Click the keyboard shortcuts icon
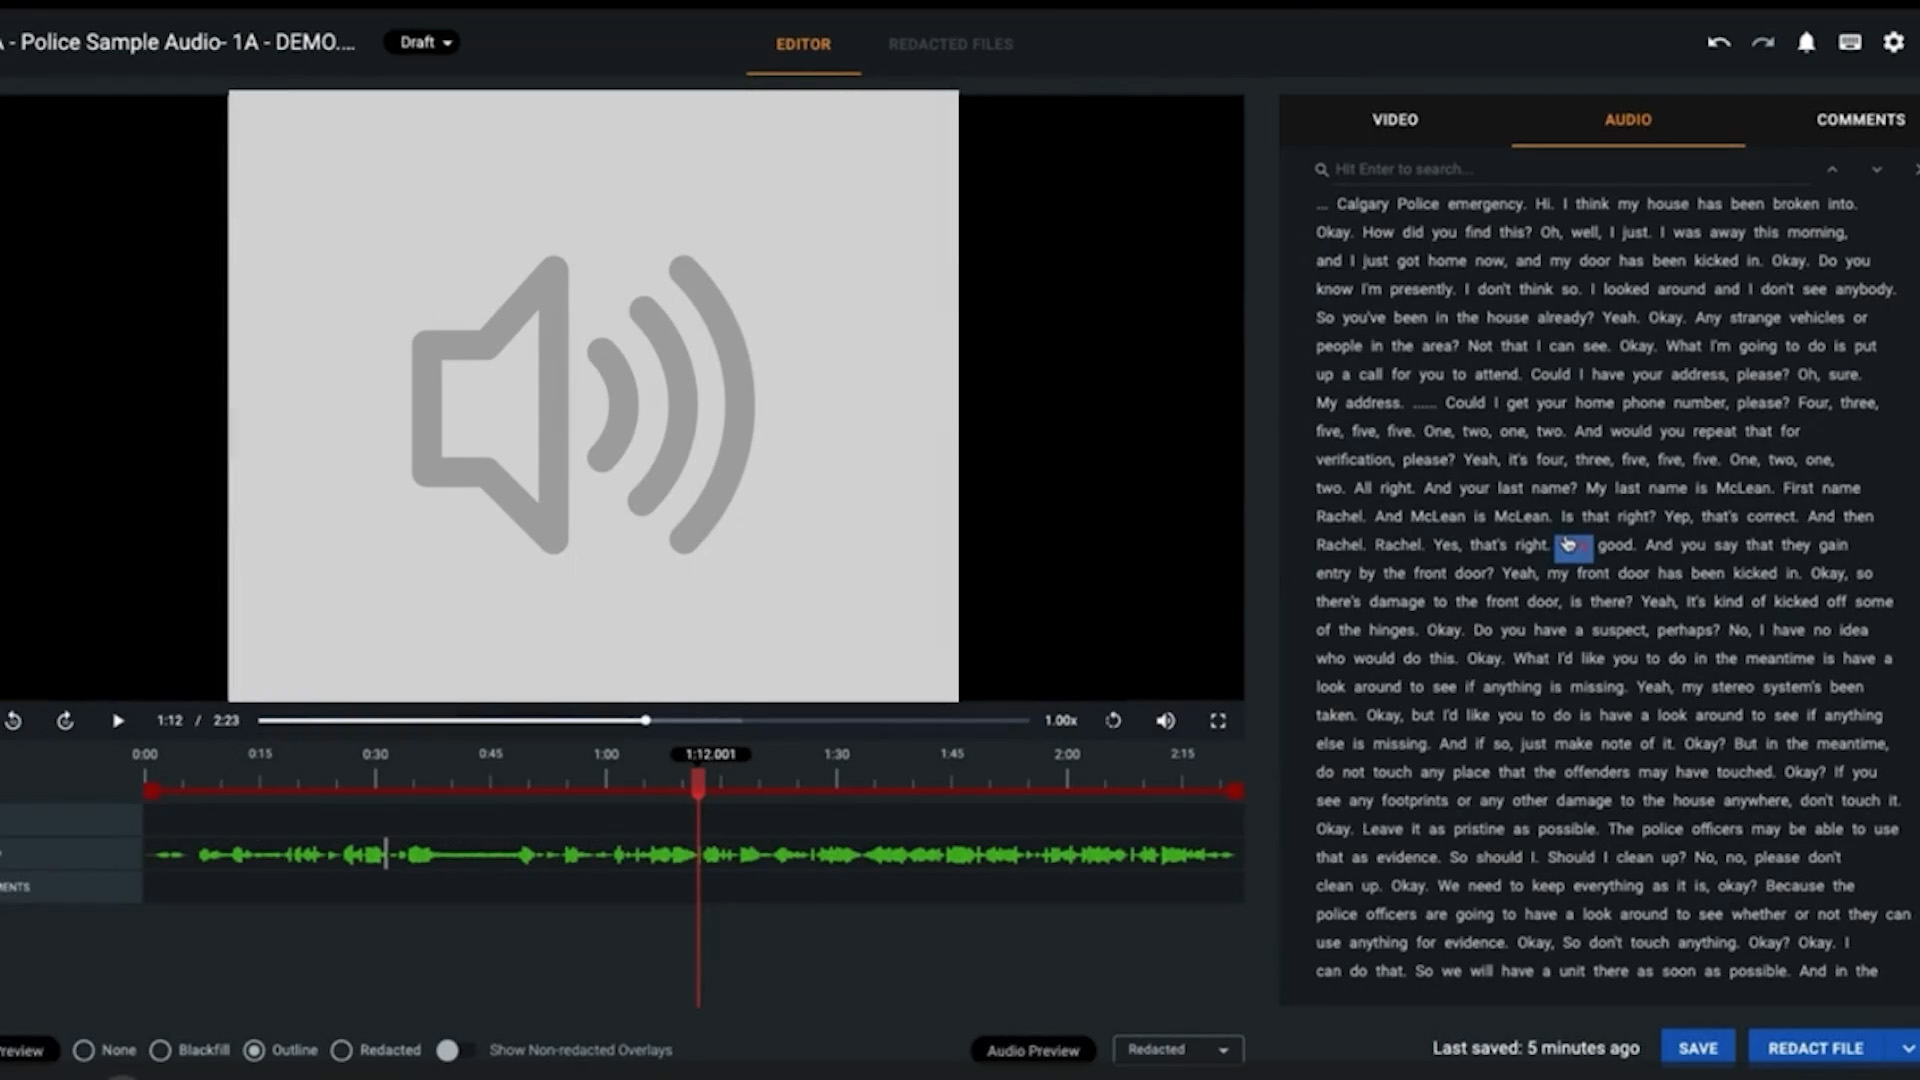 tap(1849, 43)
